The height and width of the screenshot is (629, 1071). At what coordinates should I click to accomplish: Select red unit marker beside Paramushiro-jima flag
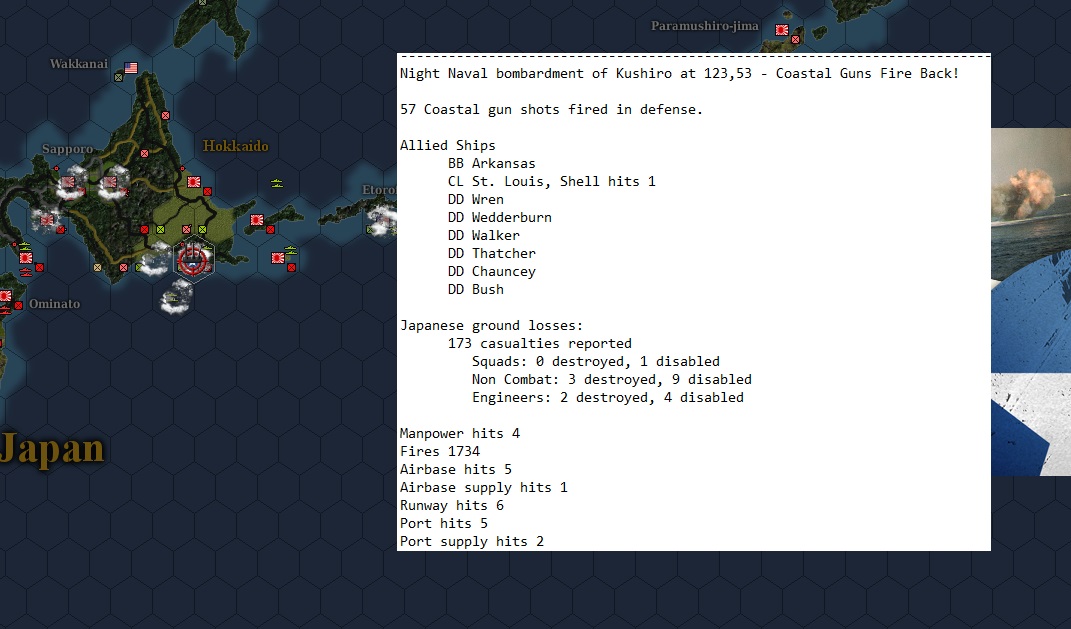coord(795,40)
